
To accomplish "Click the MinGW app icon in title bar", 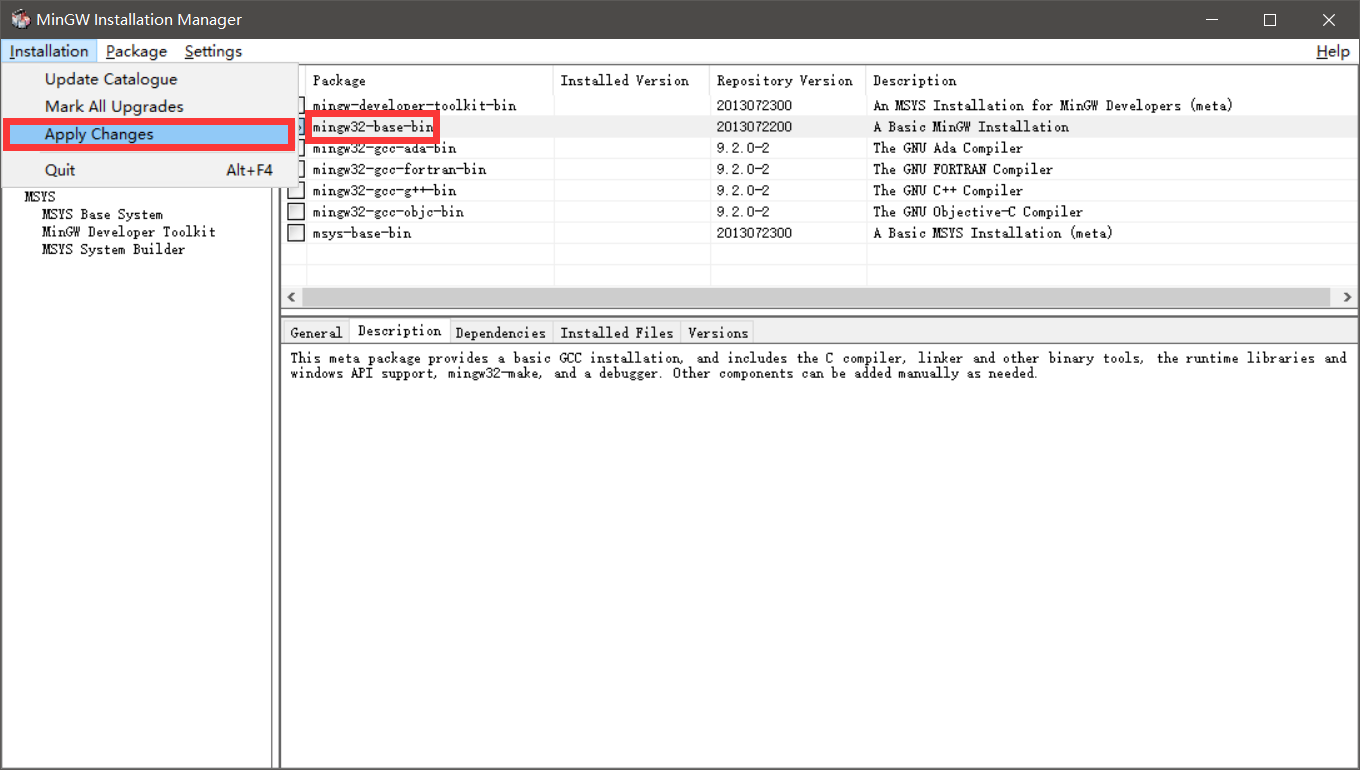I will [20, 19].
